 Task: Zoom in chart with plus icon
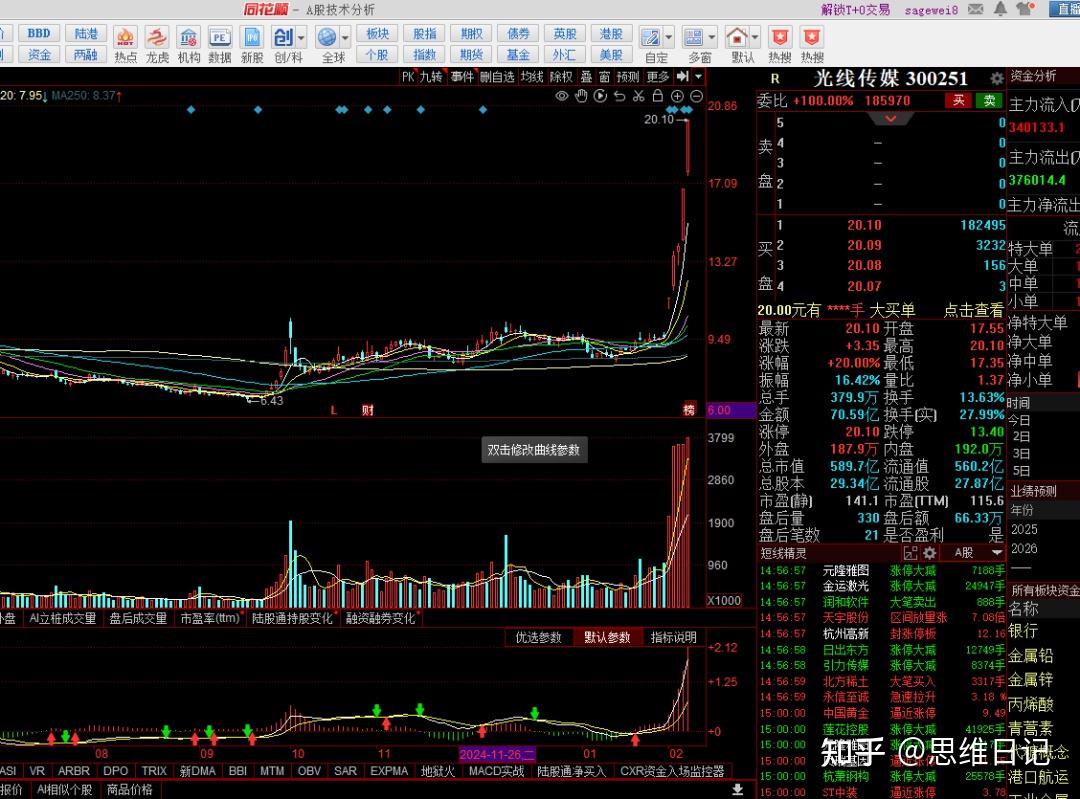click(677, 96)
